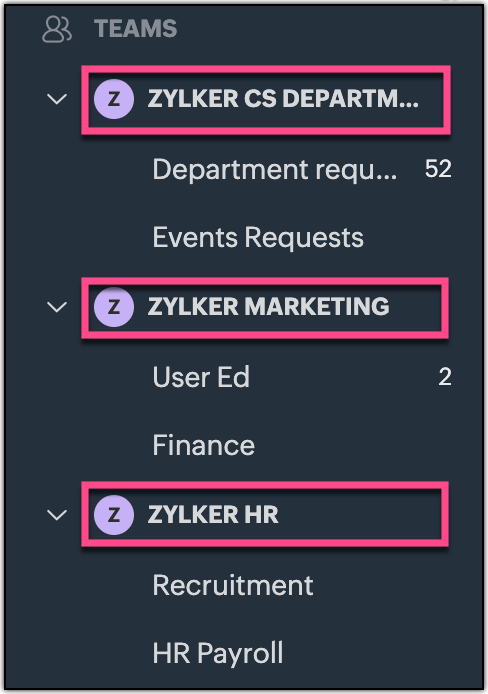This screenshot has height=694, width=488.
Task: Click the 2 count badge on User Ed
Action: click(445, 377)
